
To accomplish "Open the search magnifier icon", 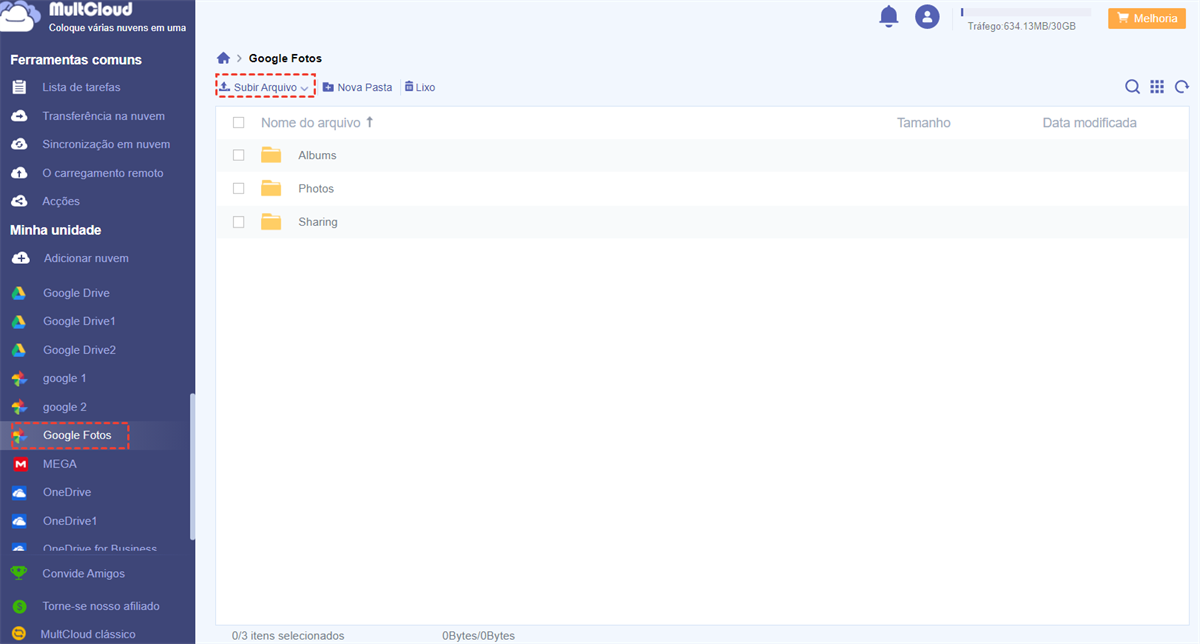I will tap(1132, 87).
